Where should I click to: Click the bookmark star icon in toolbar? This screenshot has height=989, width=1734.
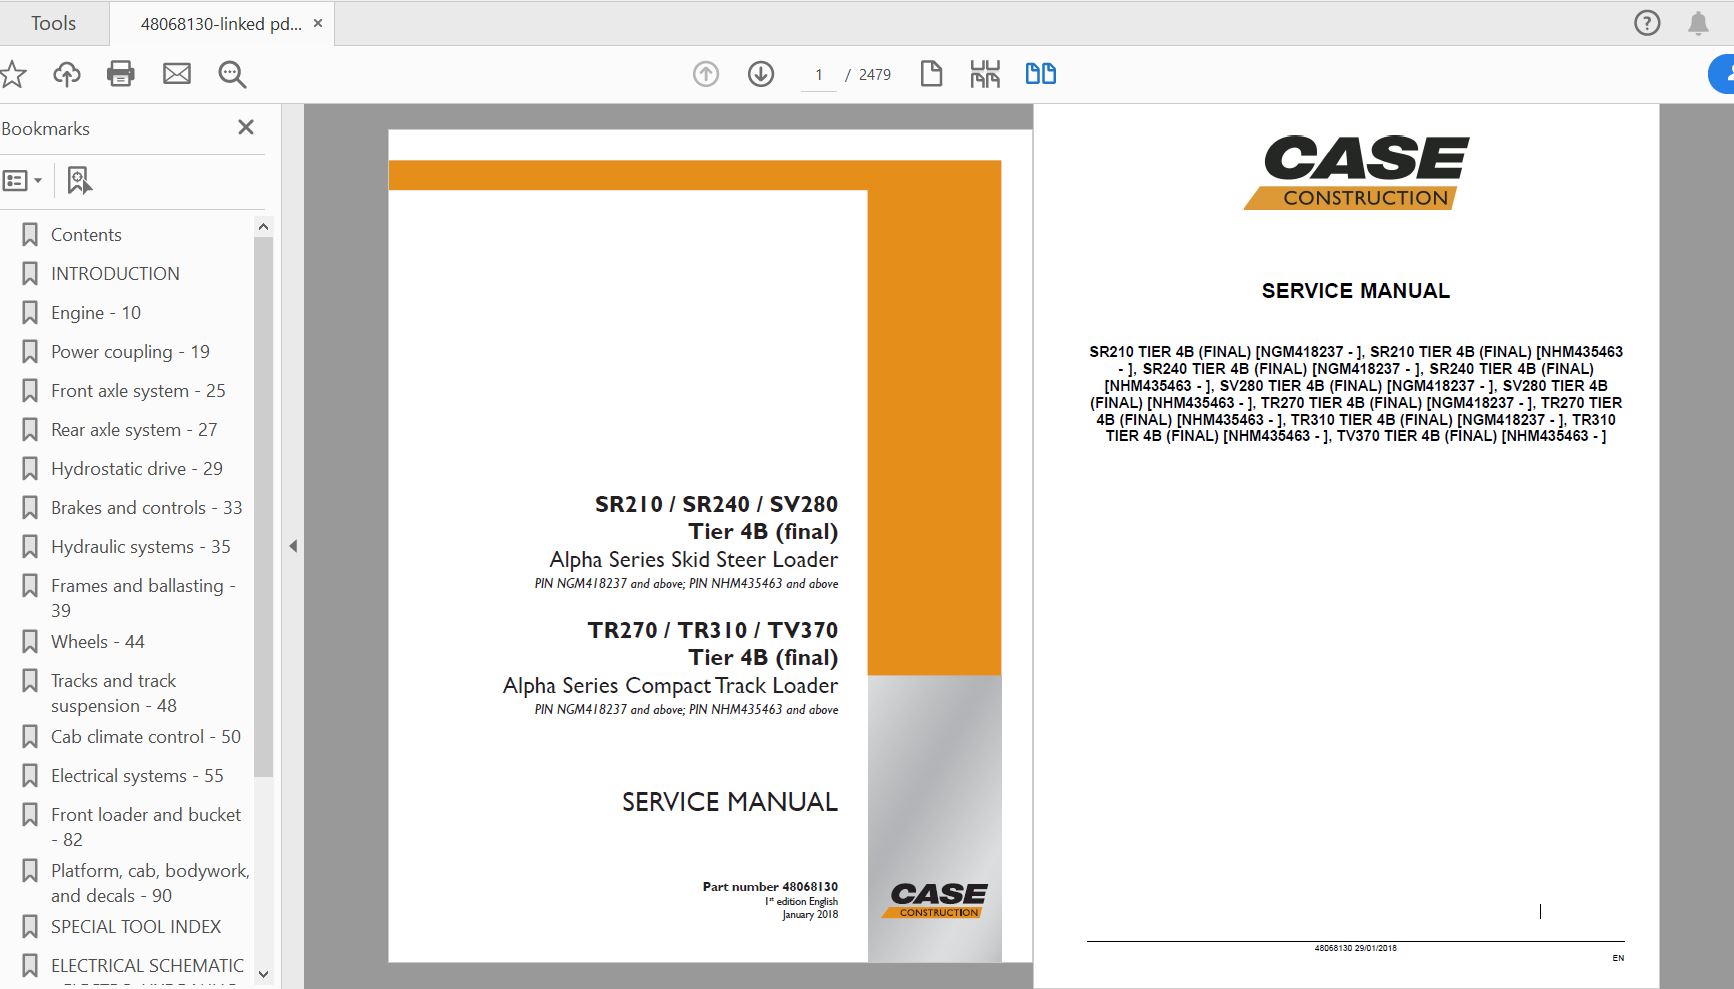click(13, 74)
